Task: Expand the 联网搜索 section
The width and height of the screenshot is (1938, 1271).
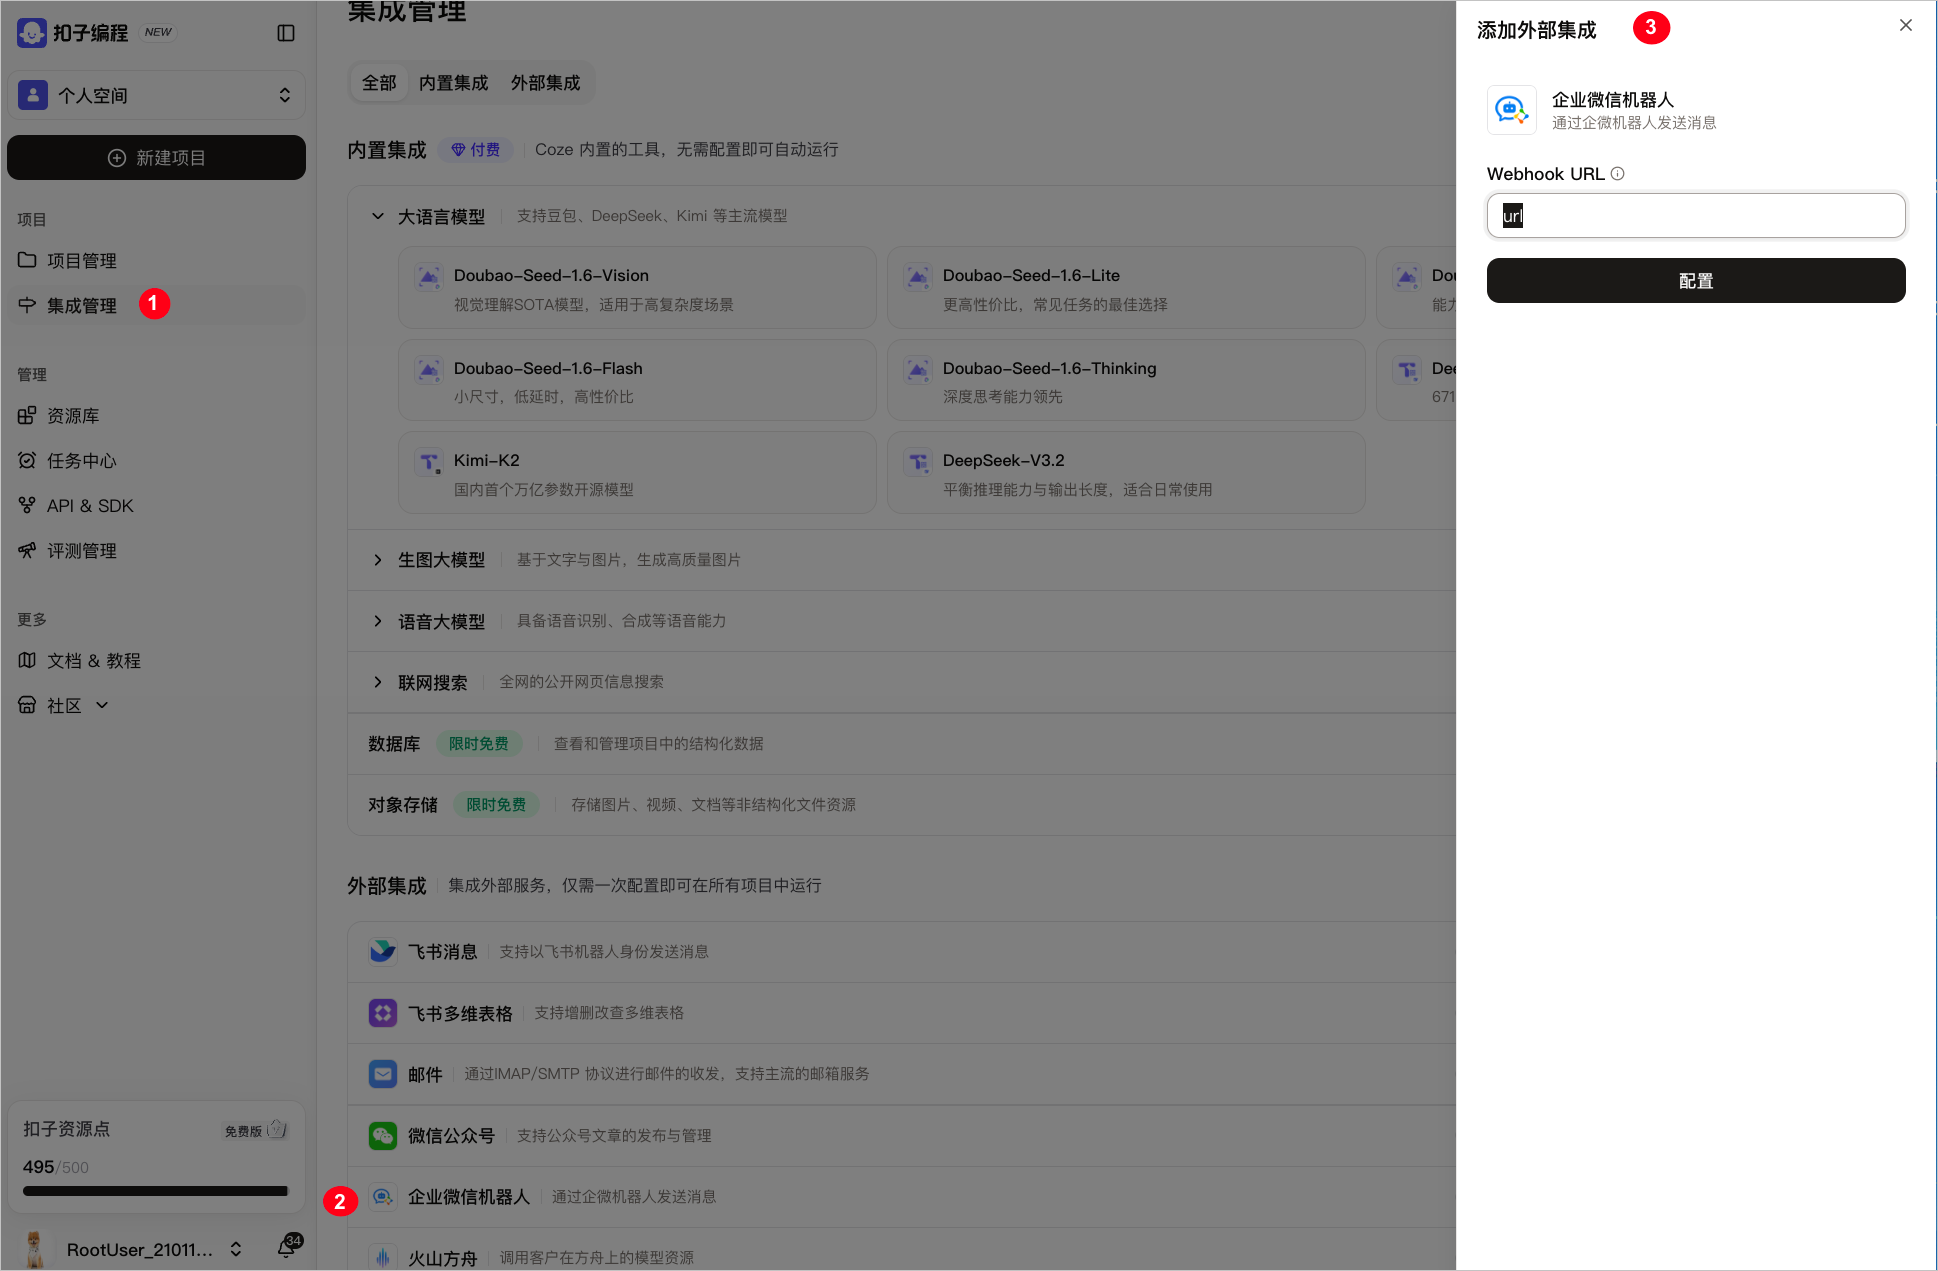Action: [x=378, y=682]
